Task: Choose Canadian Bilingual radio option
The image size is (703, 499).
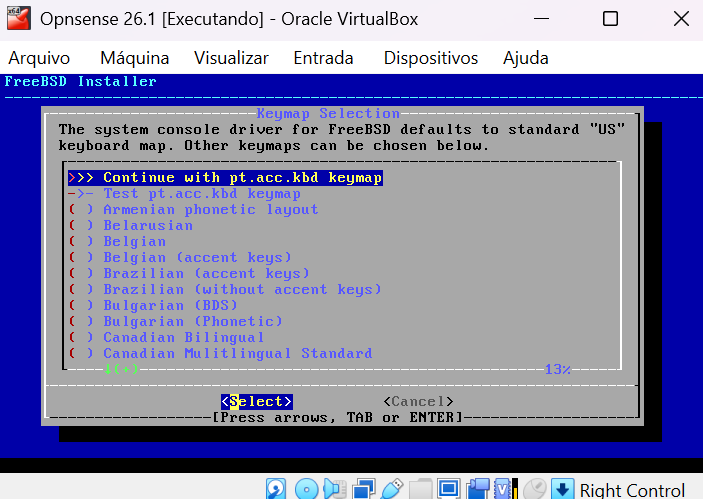Action: coord(166,338)
